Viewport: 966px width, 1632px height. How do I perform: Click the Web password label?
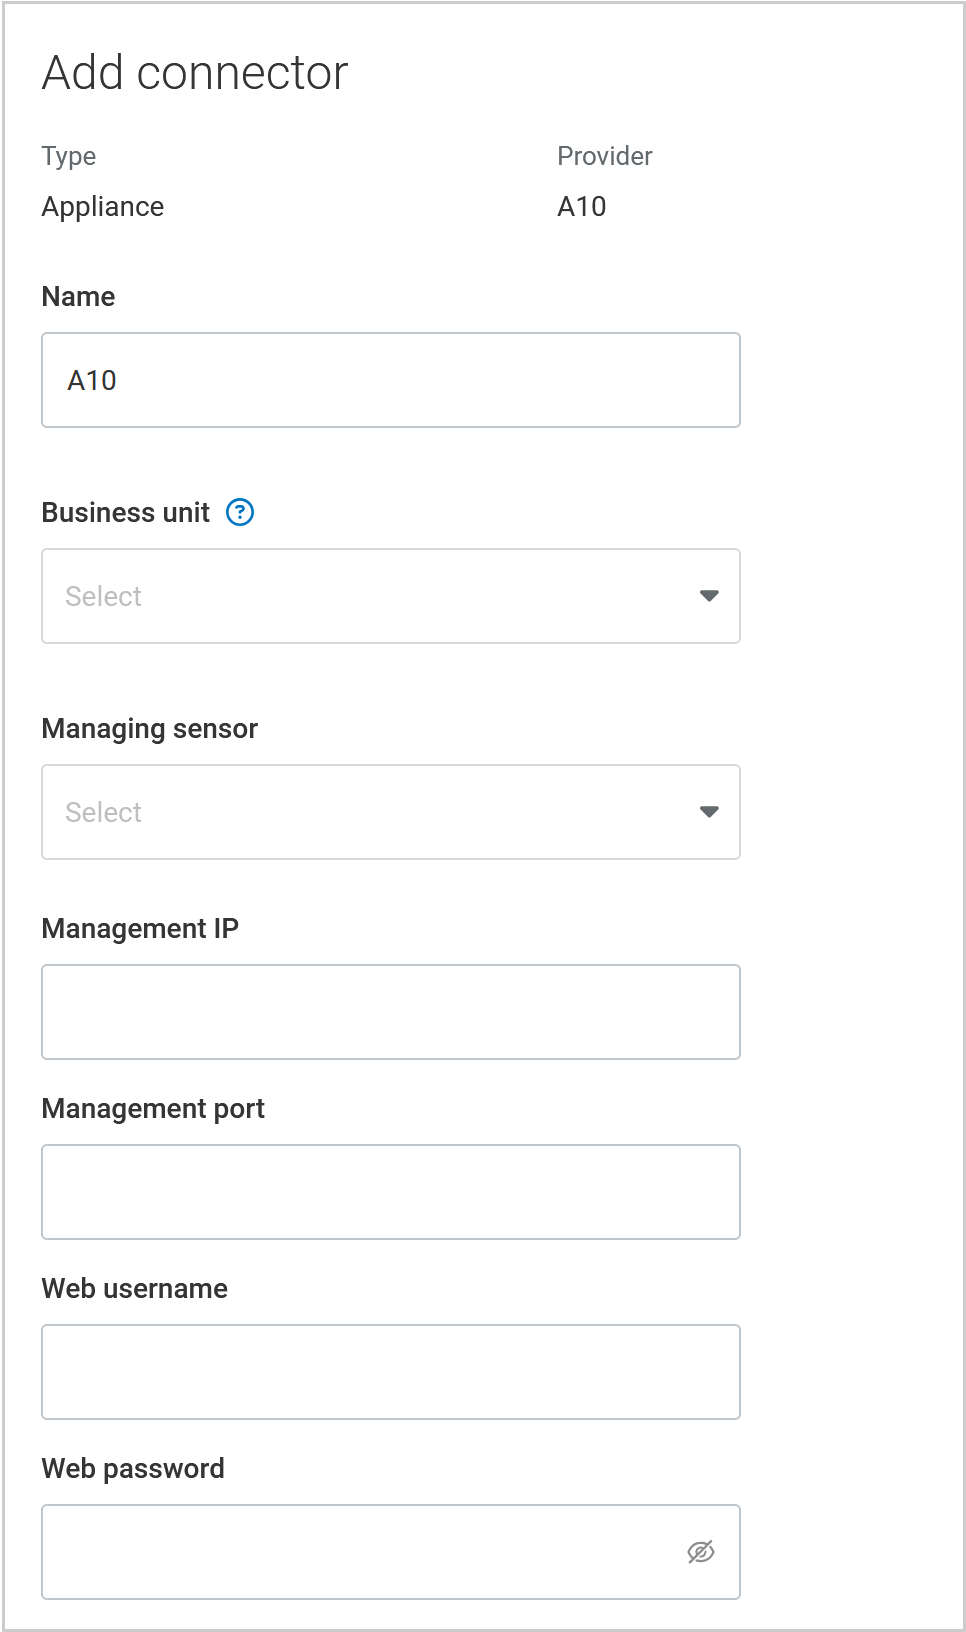[x=132, y=1469]
